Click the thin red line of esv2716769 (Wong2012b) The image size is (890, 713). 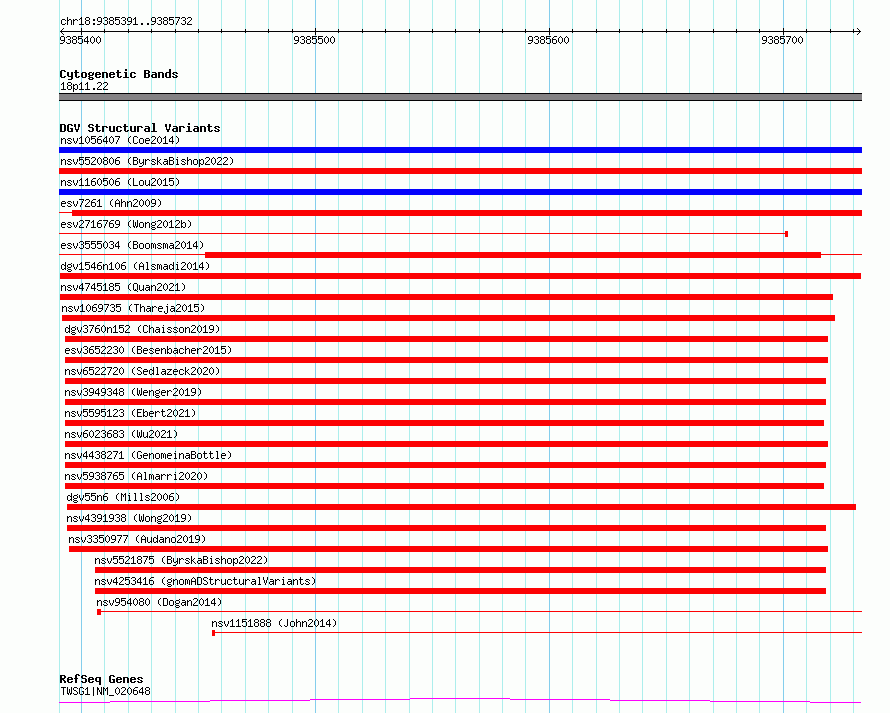tap(423, 234)
